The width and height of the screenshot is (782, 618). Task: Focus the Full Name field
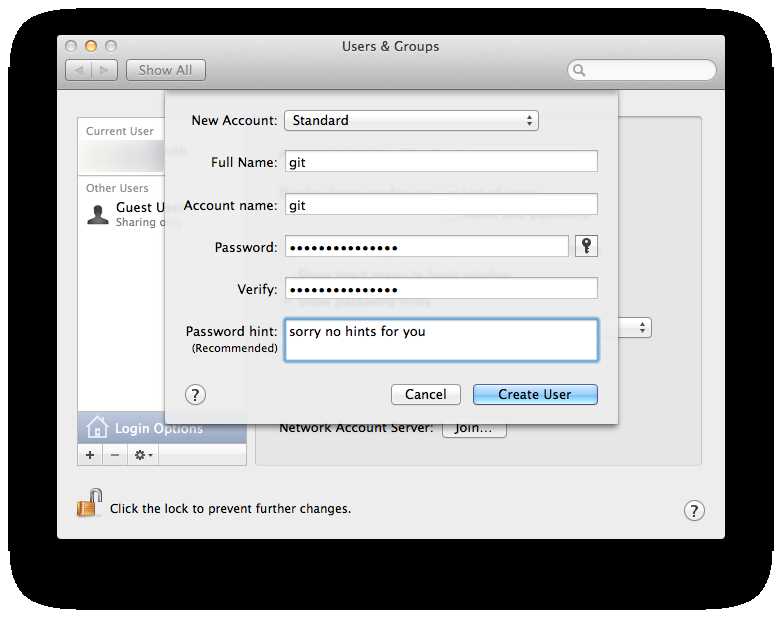coord(441,162)
